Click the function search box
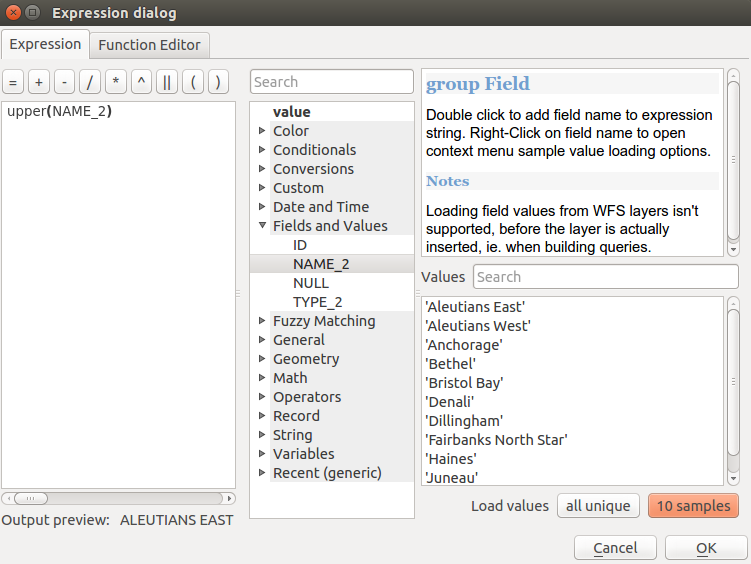Viewport: 751px width, 564px height. pos(331,82)
